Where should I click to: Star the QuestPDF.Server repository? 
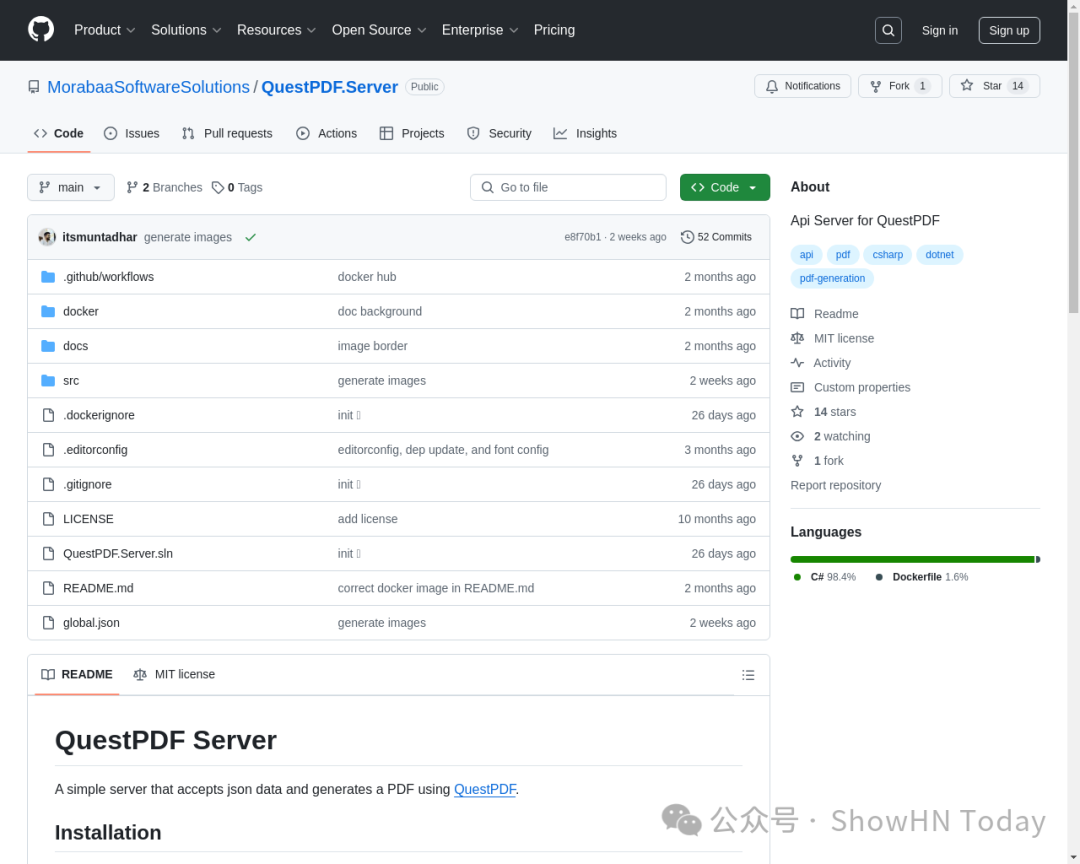pos(994,86)
